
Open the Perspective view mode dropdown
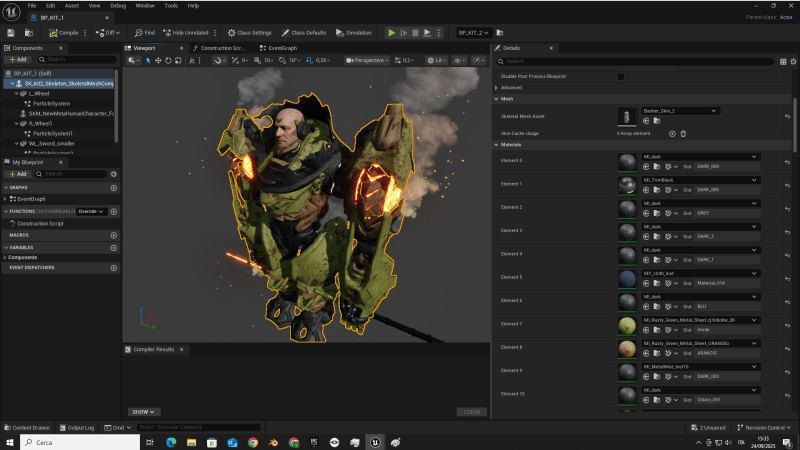tap(367, 60)
